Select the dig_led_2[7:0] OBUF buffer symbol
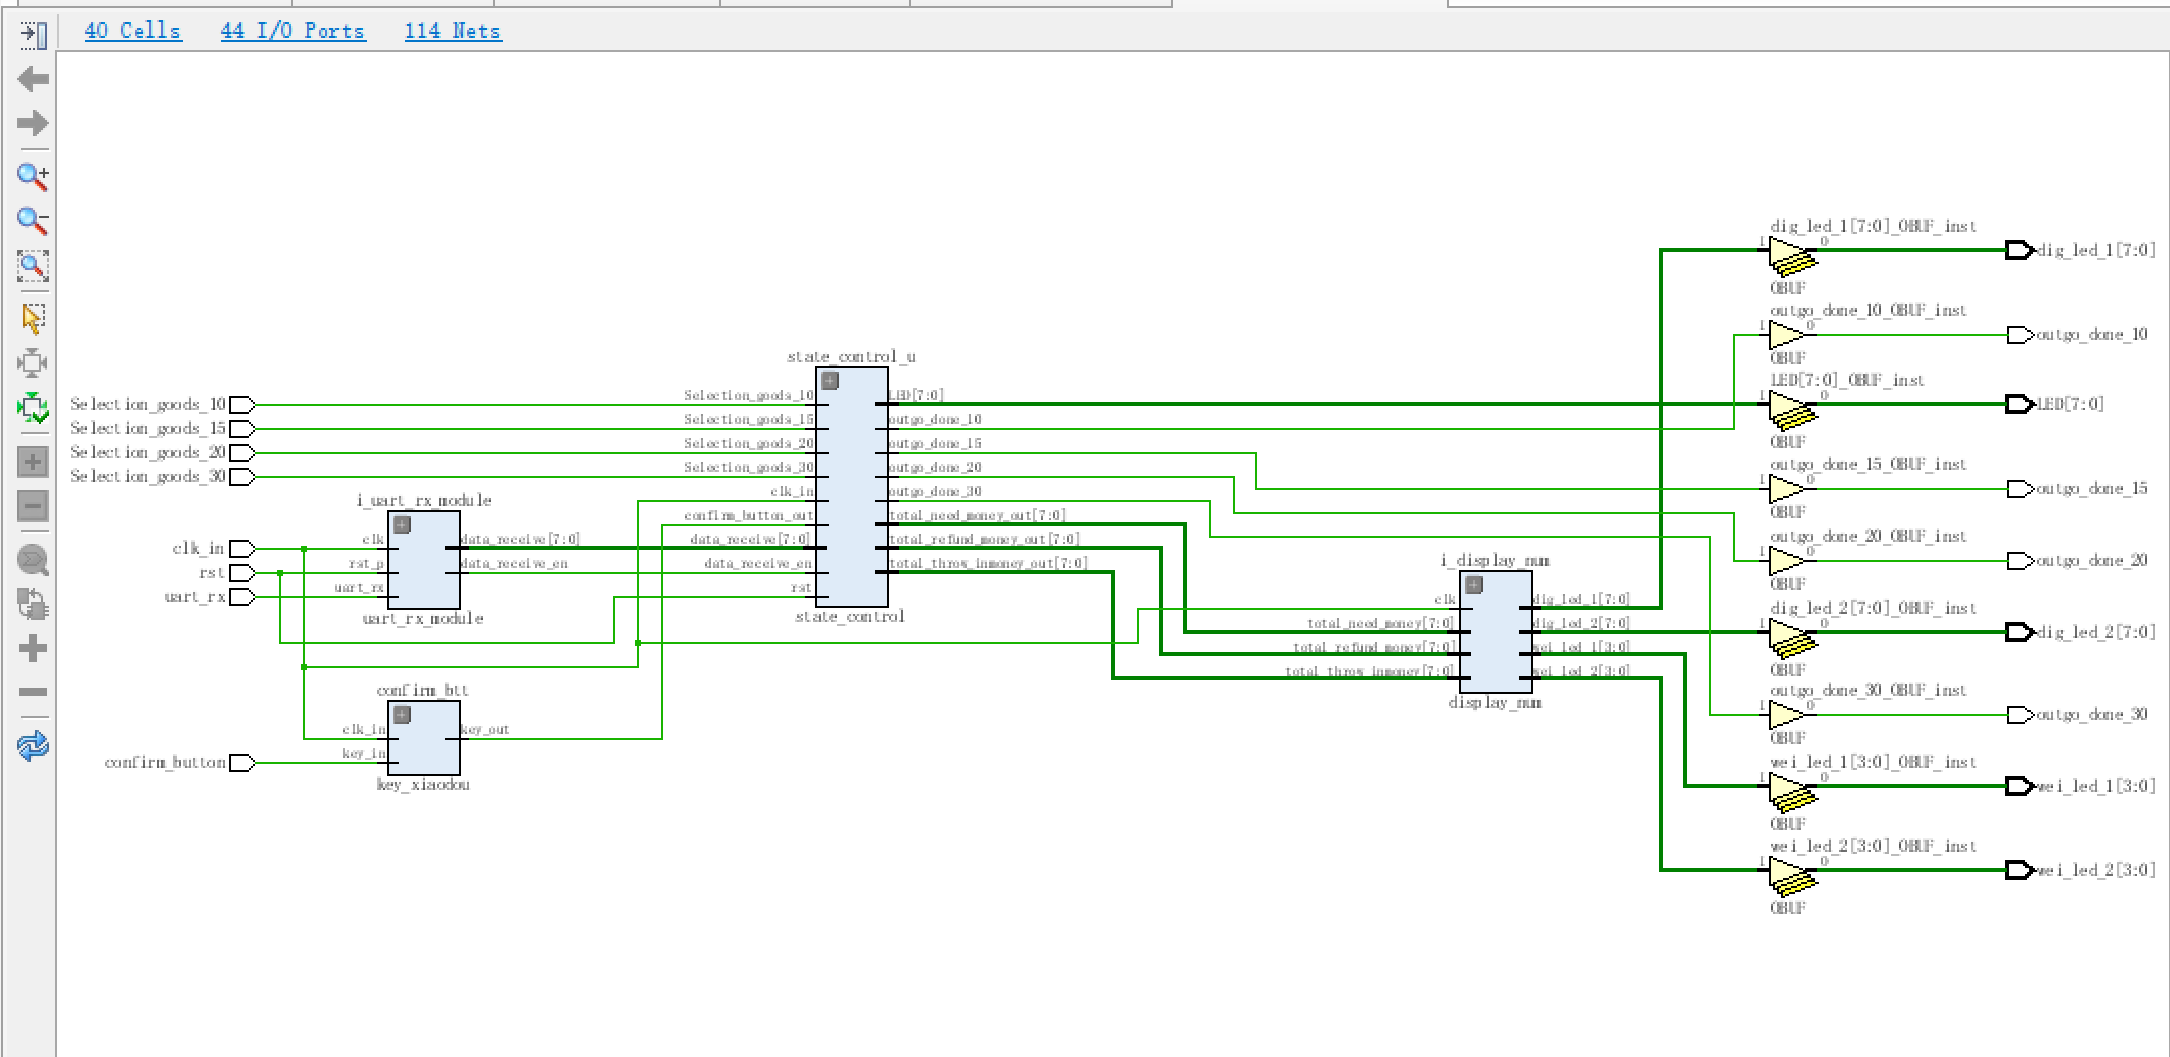The height and width of the screenshot is (1057, 2170). pos(1790,639)
